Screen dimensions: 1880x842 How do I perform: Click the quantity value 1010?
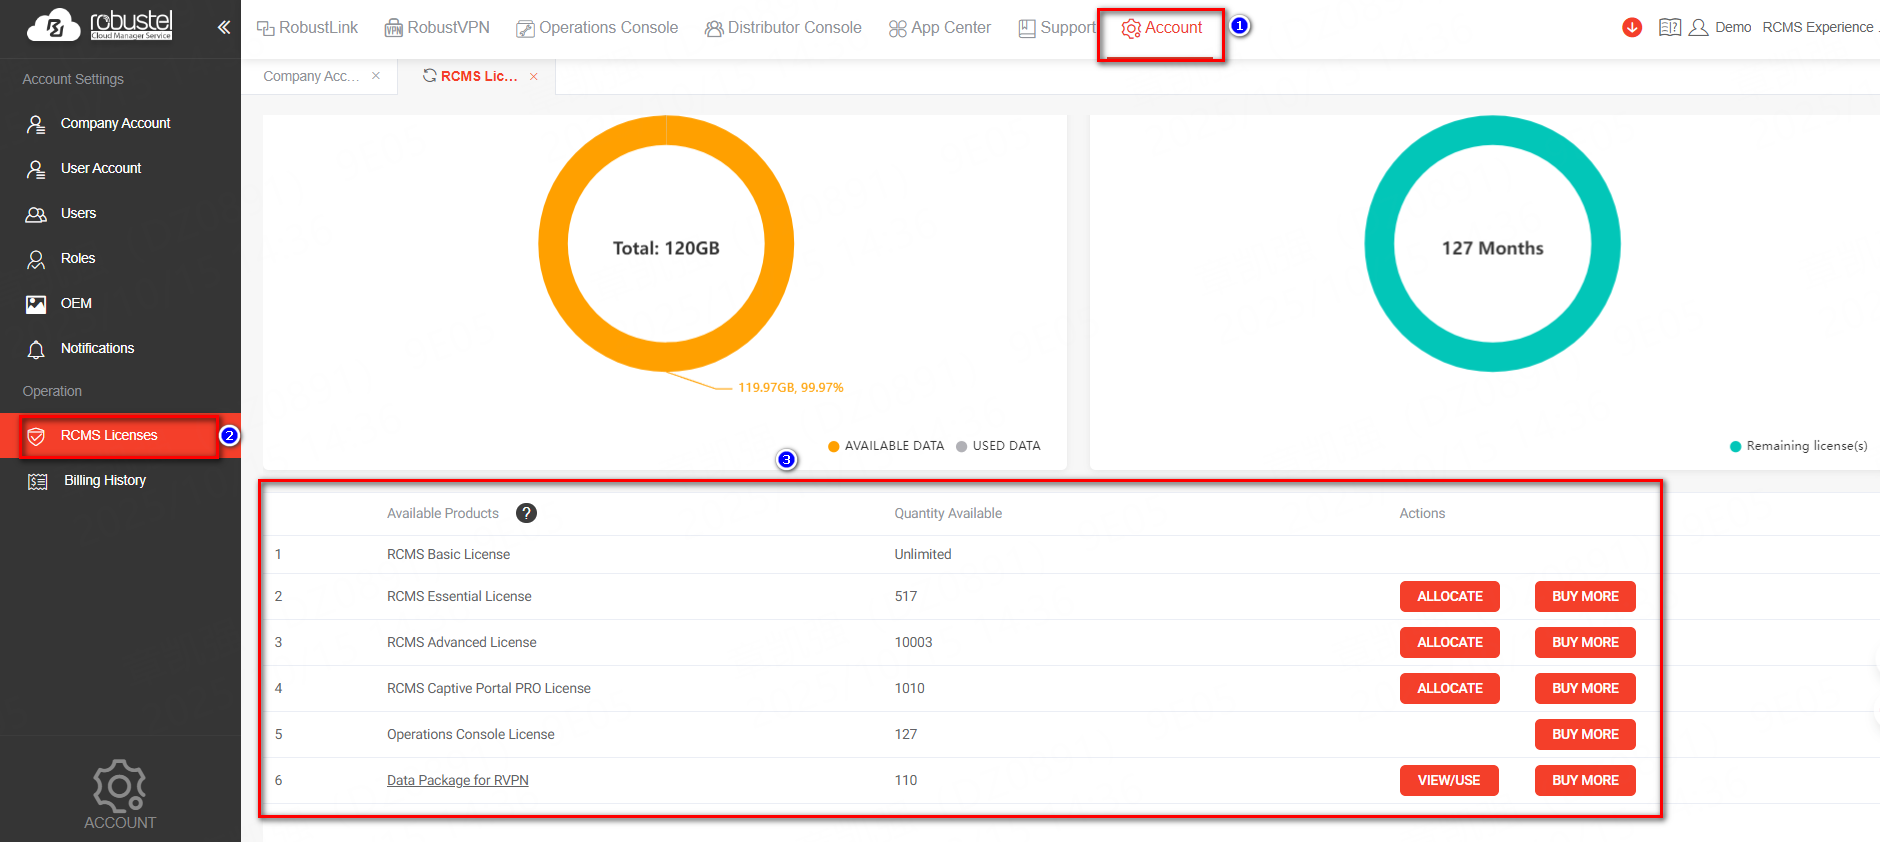(910, 689)
